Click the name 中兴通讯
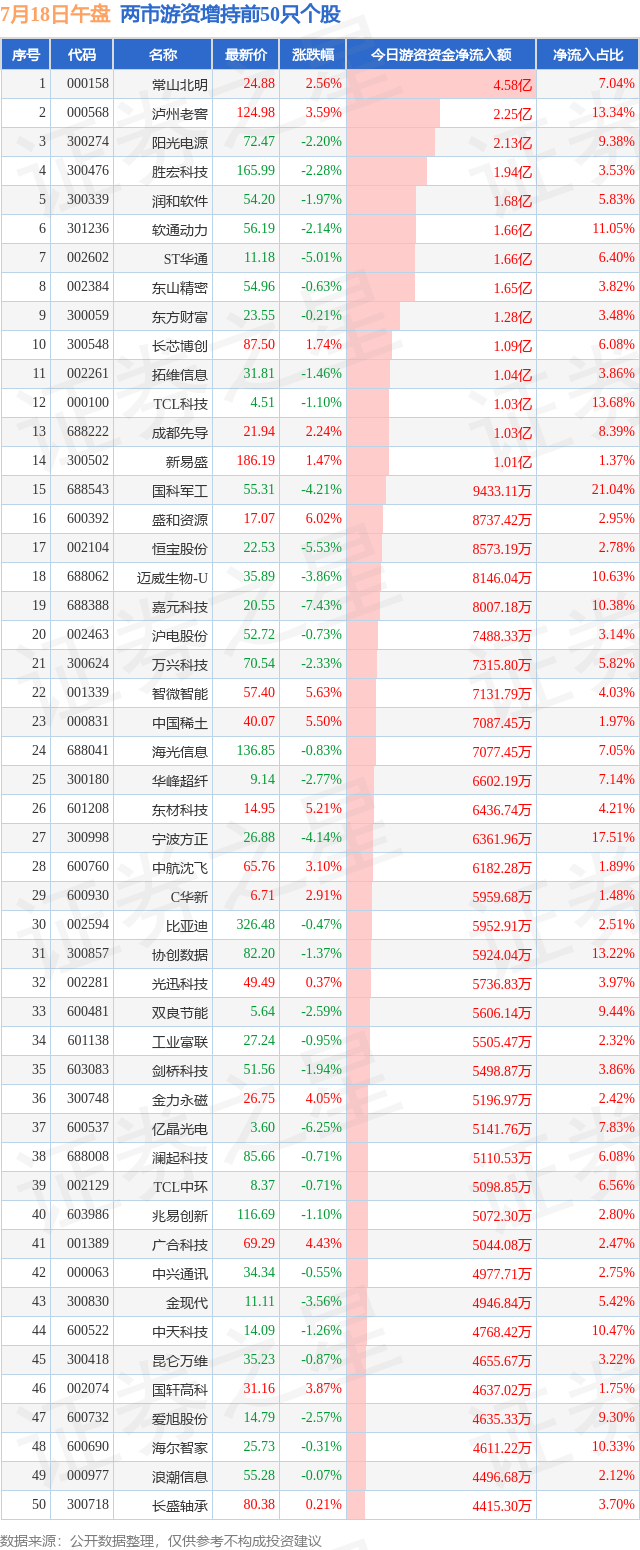640x1550 pixels. [180, 1274]
